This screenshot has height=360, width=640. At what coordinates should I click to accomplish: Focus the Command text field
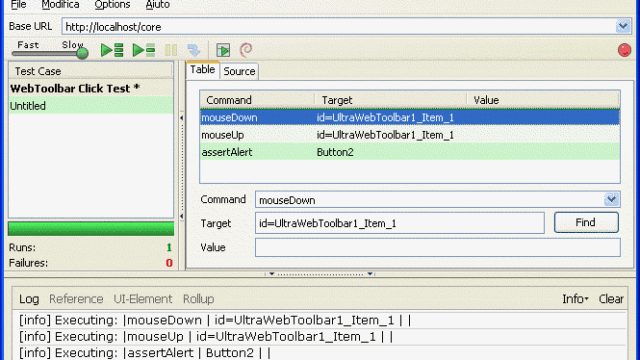click(x=430, y=200)
